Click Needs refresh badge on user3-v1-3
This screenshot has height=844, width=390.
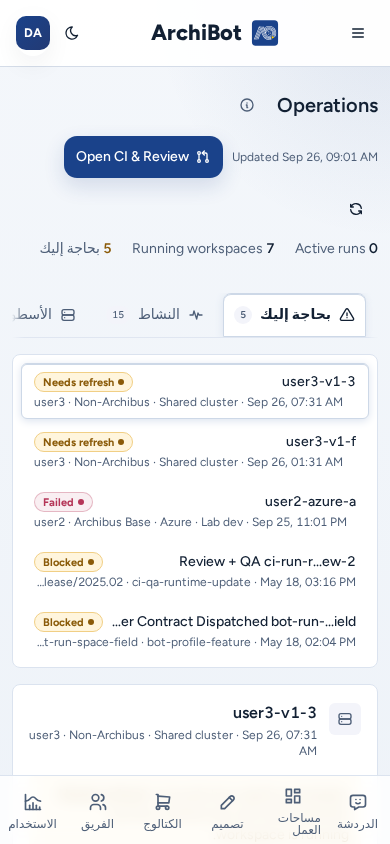pos(83,382)
